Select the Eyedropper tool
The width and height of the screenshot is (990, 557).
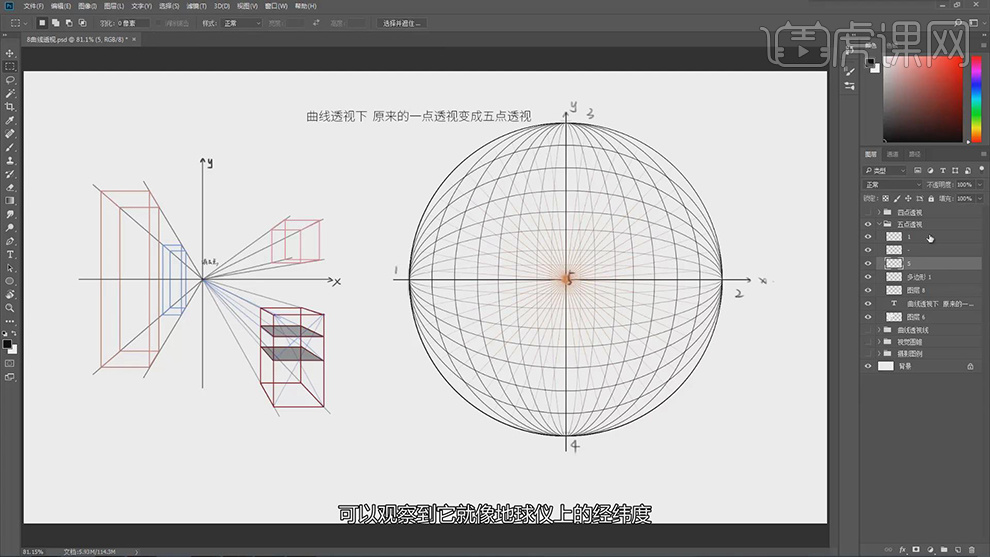pos(9,120)
